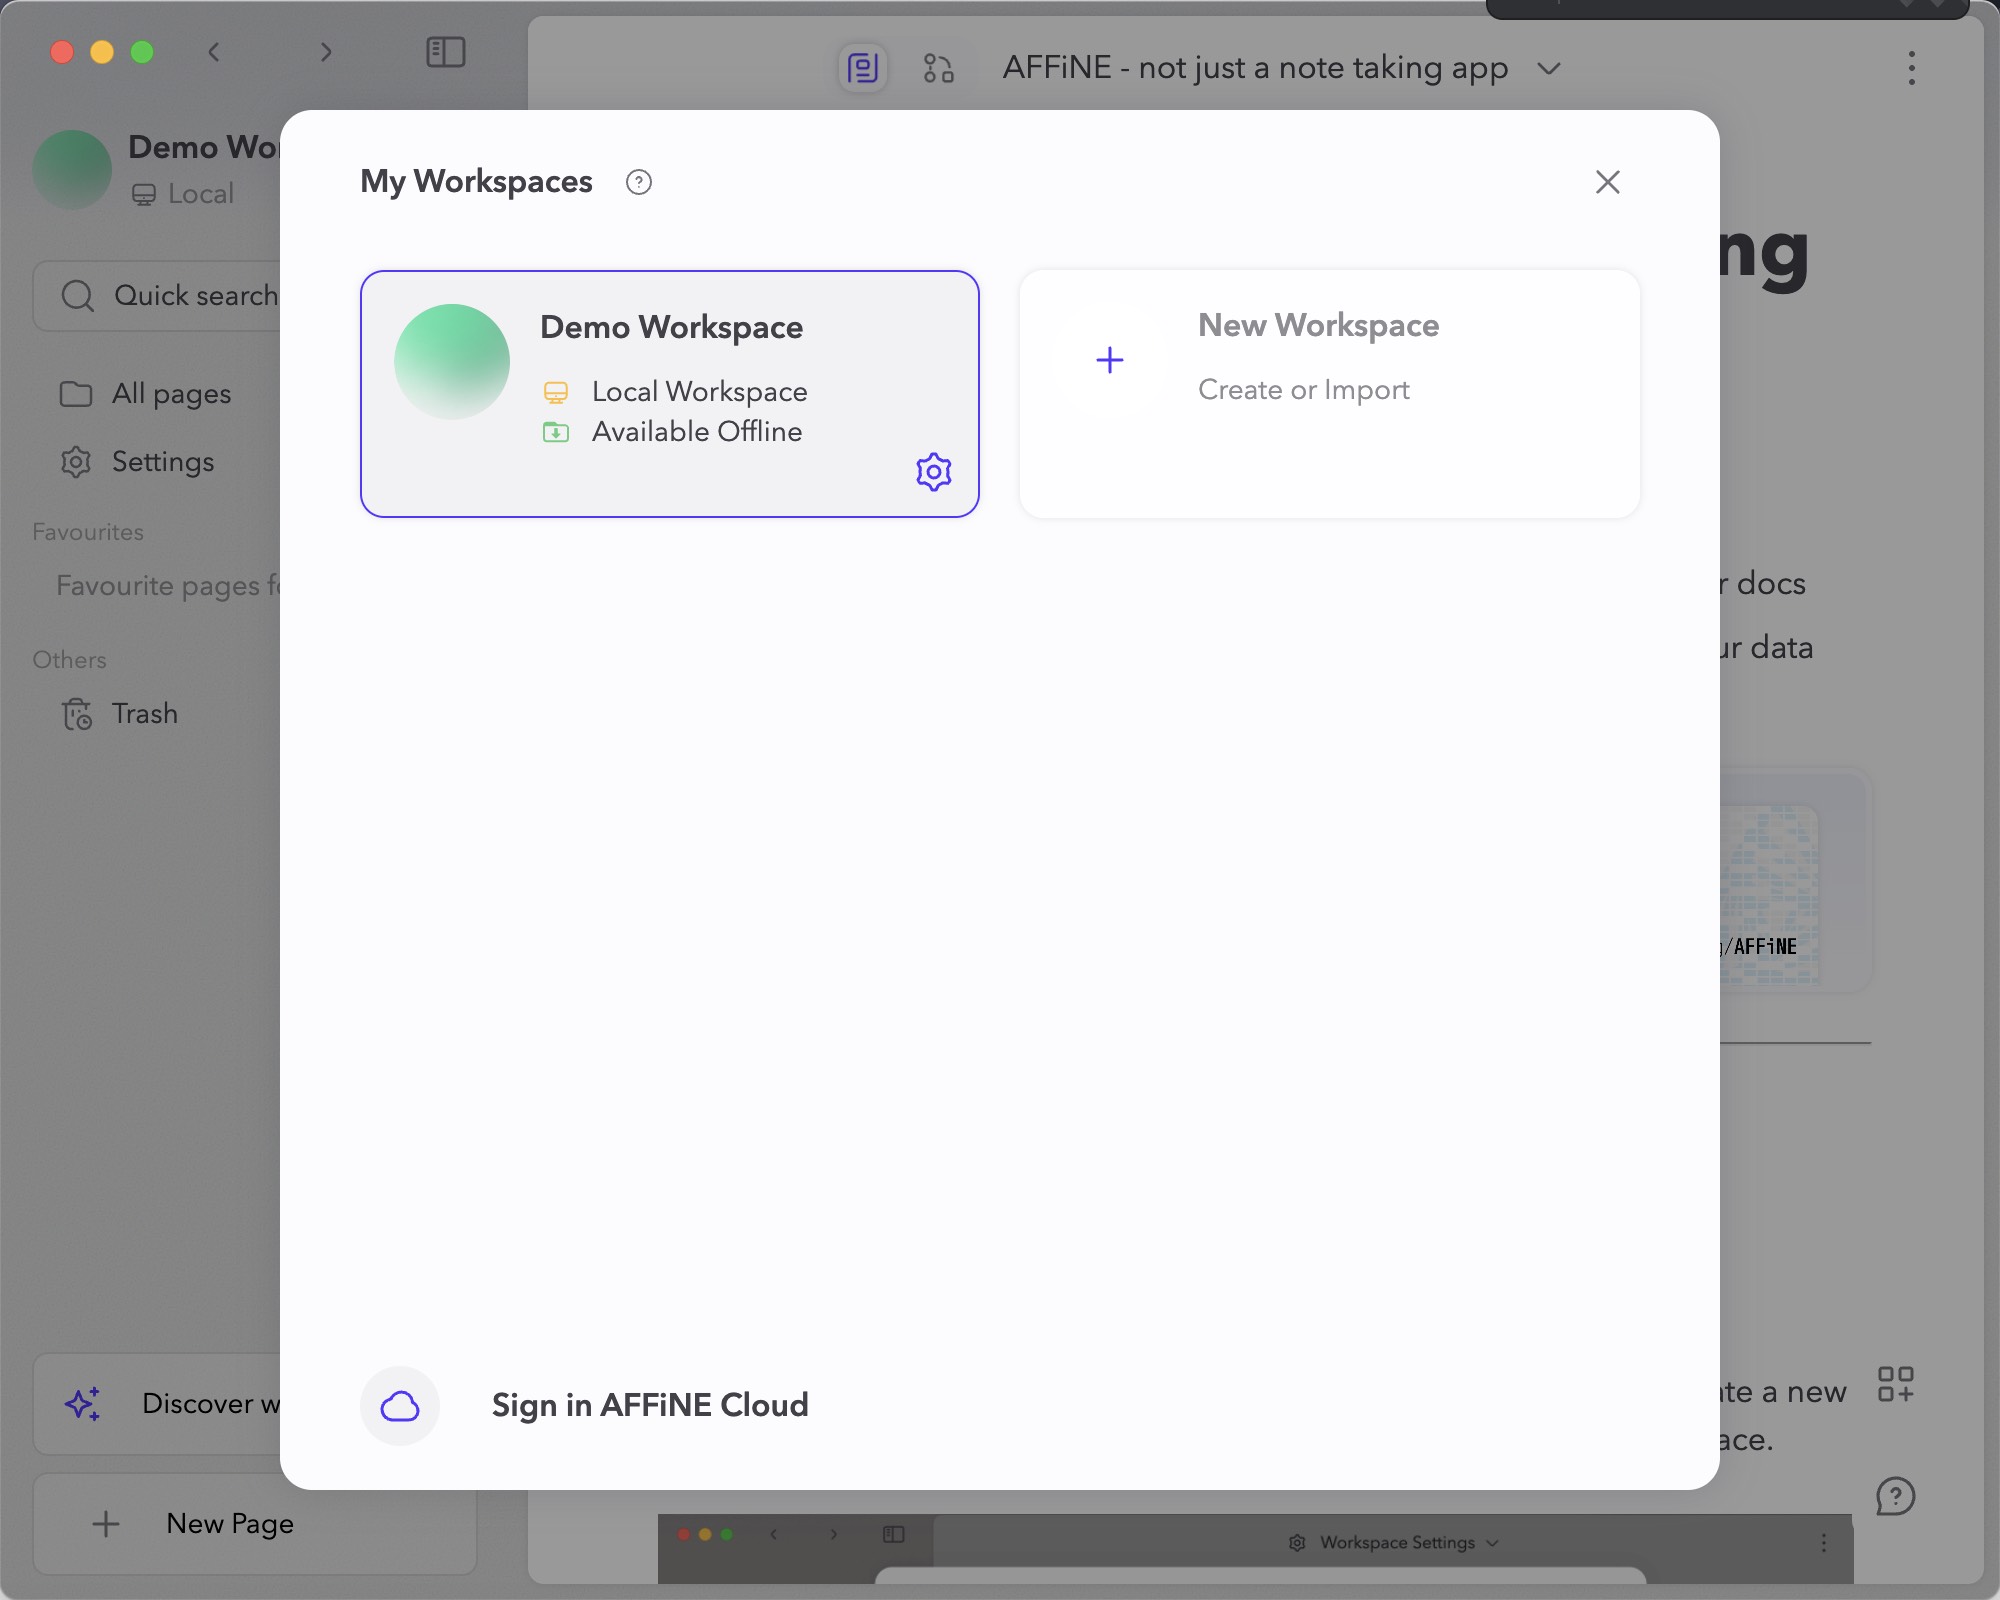Open Settings from the sidebar
The image size is (2000, 1600).
coord(162,462)
